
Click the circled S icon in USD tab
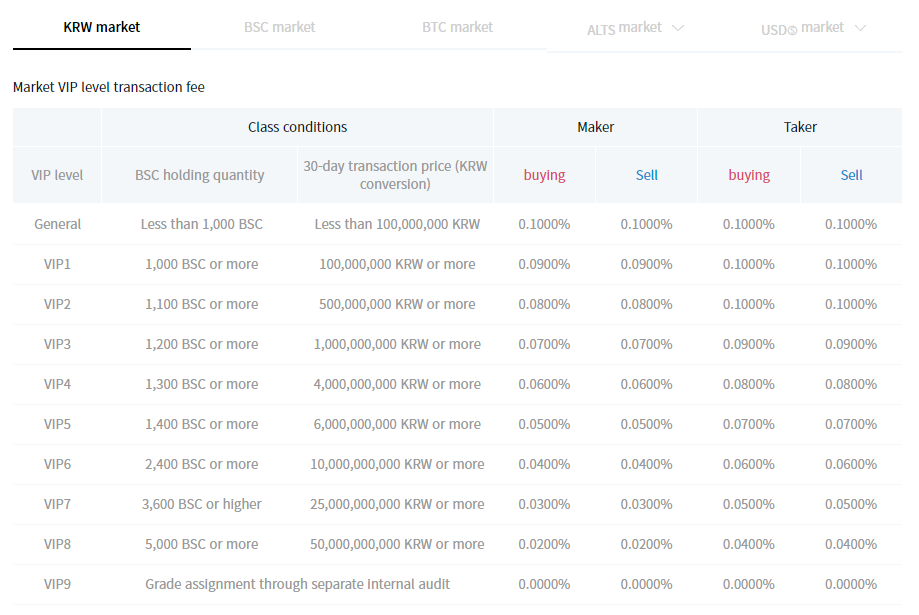(792, 30)
